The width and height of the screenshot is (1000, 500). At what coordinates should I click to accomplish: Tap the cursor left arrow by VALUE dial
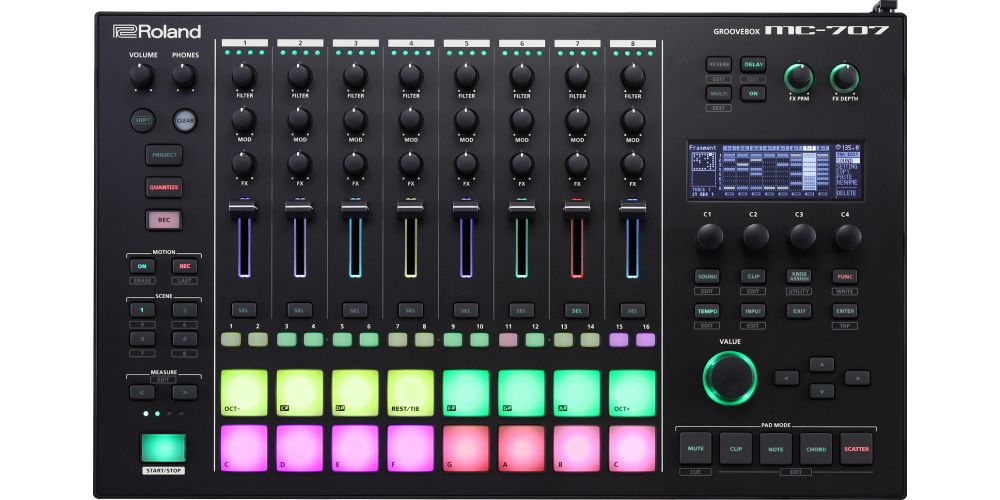(786, 378)
